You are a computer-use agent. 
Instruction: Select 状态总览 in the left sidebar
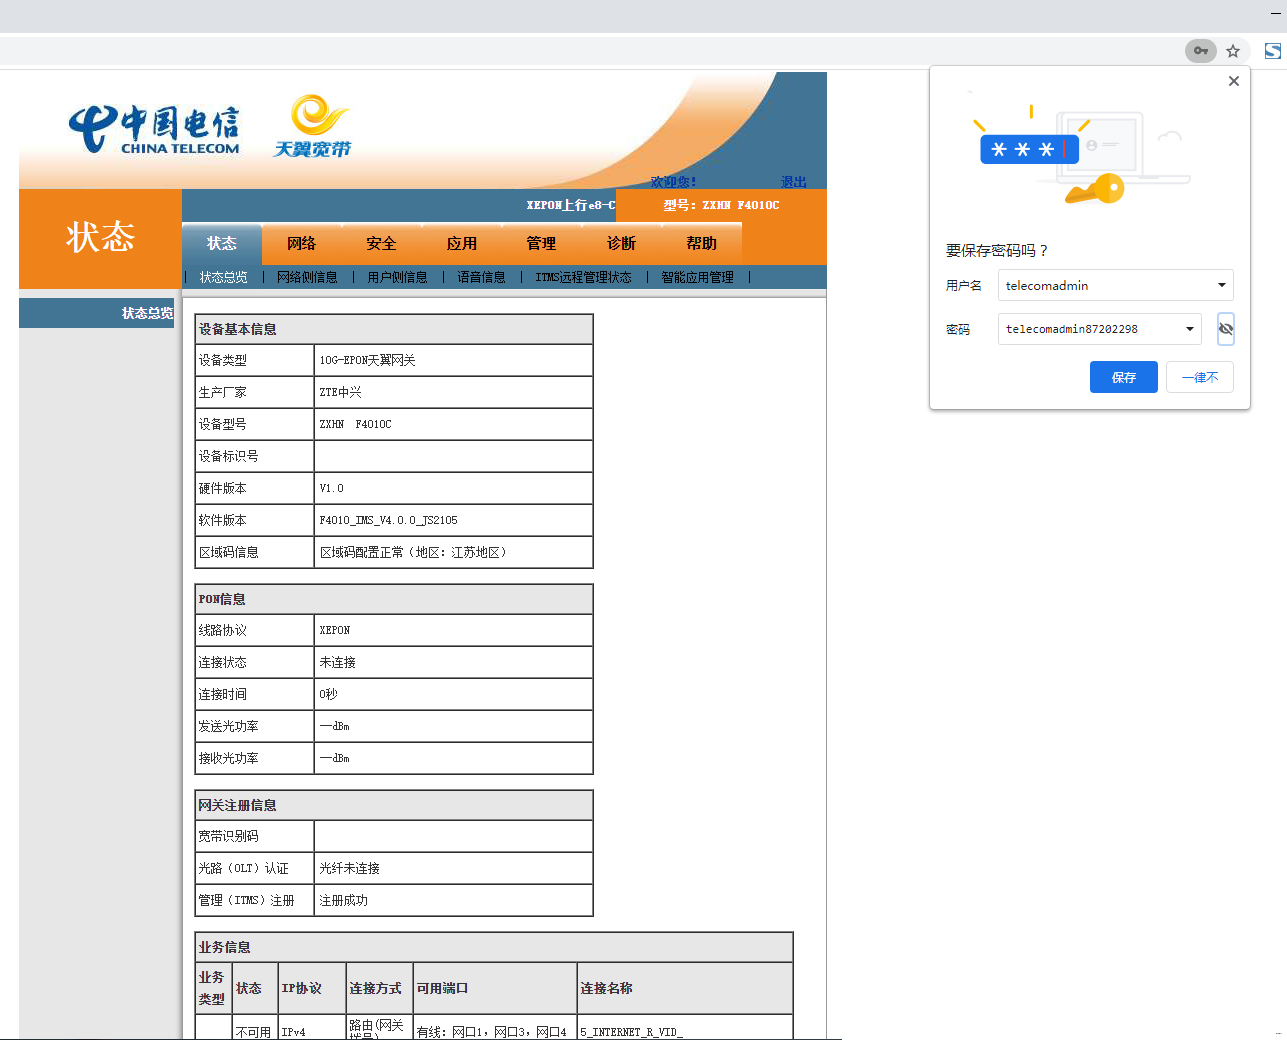click(x=147, y=313)
